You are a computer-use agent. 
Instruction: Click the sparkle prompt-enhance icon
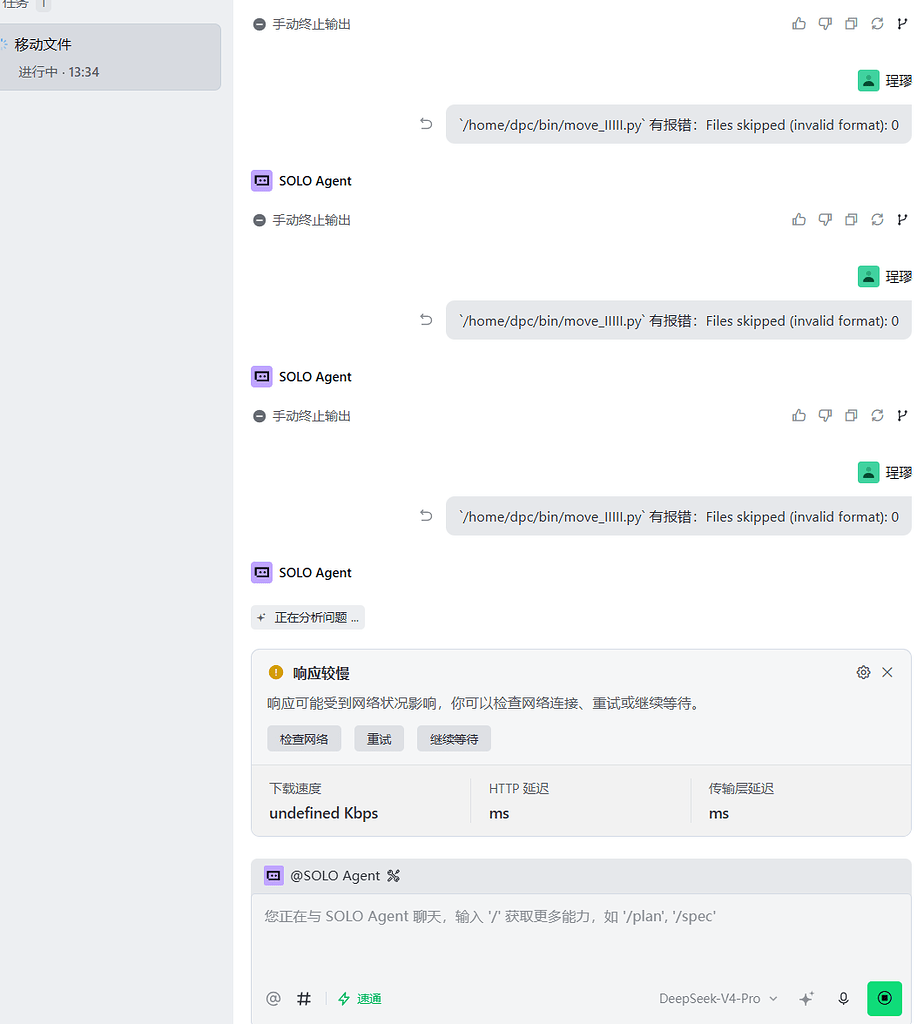coord(806,999)
